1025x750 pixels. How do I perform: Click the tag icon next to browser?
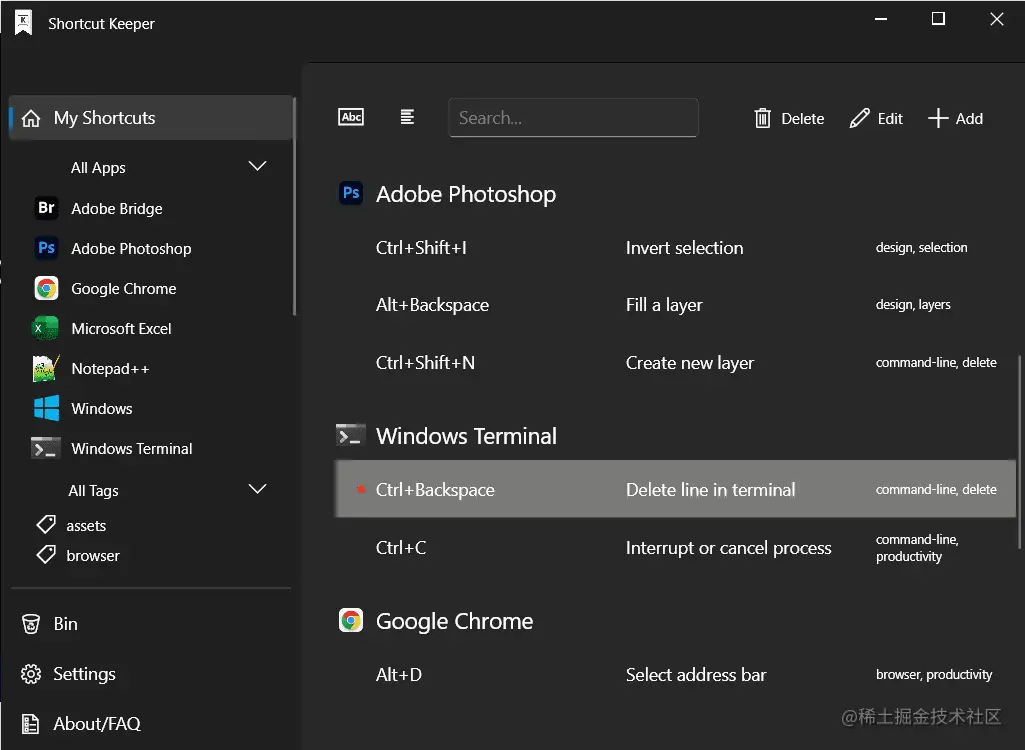[46, 554]
